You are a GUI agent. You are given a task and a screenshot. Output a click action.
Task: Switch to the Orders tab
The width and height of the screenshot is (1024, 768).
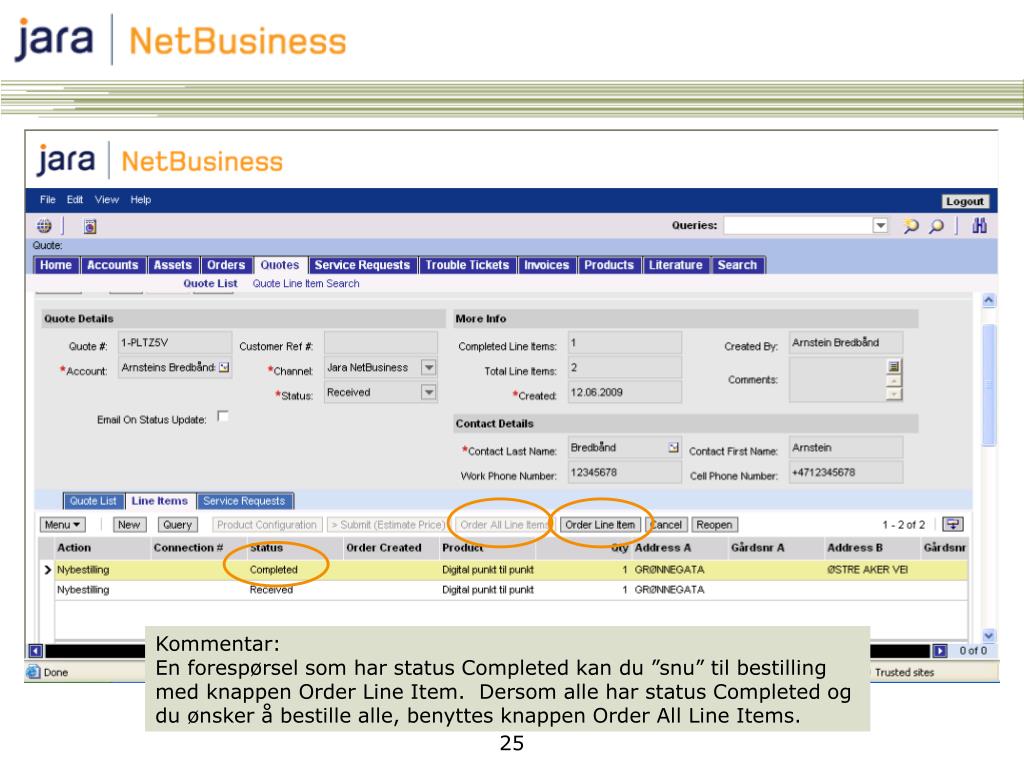click(x=226, y=265)
